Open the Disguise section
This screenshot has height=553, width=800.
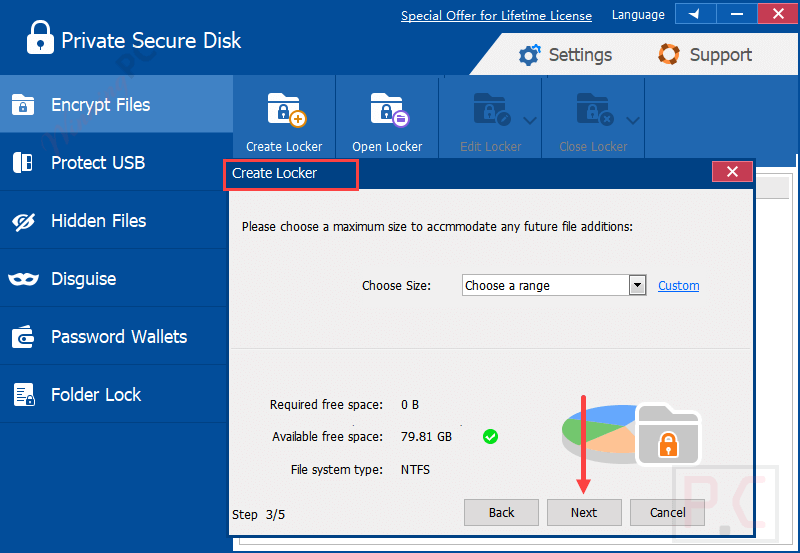tap(113, 279)
